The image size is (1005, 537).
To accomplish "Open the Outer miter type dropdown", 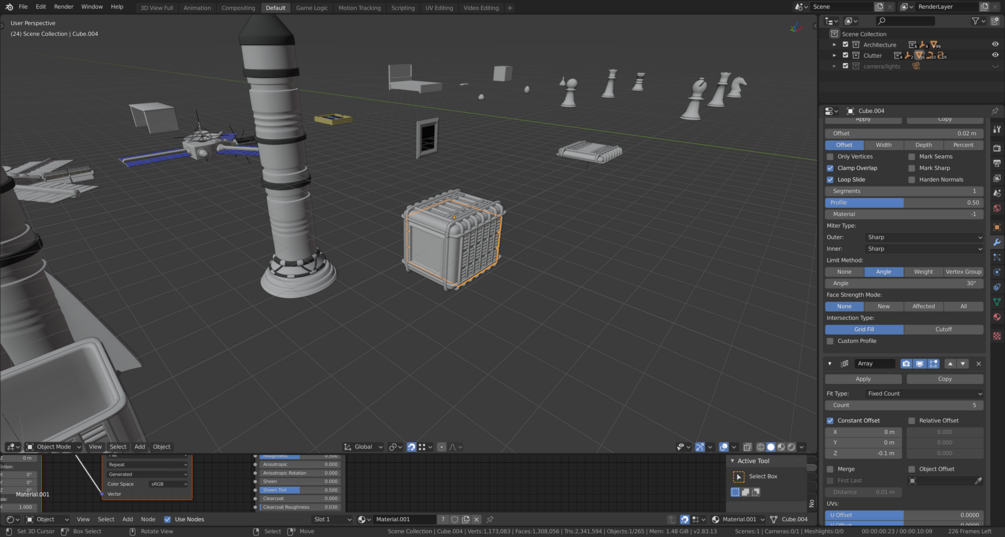I will tap(924, 237).
